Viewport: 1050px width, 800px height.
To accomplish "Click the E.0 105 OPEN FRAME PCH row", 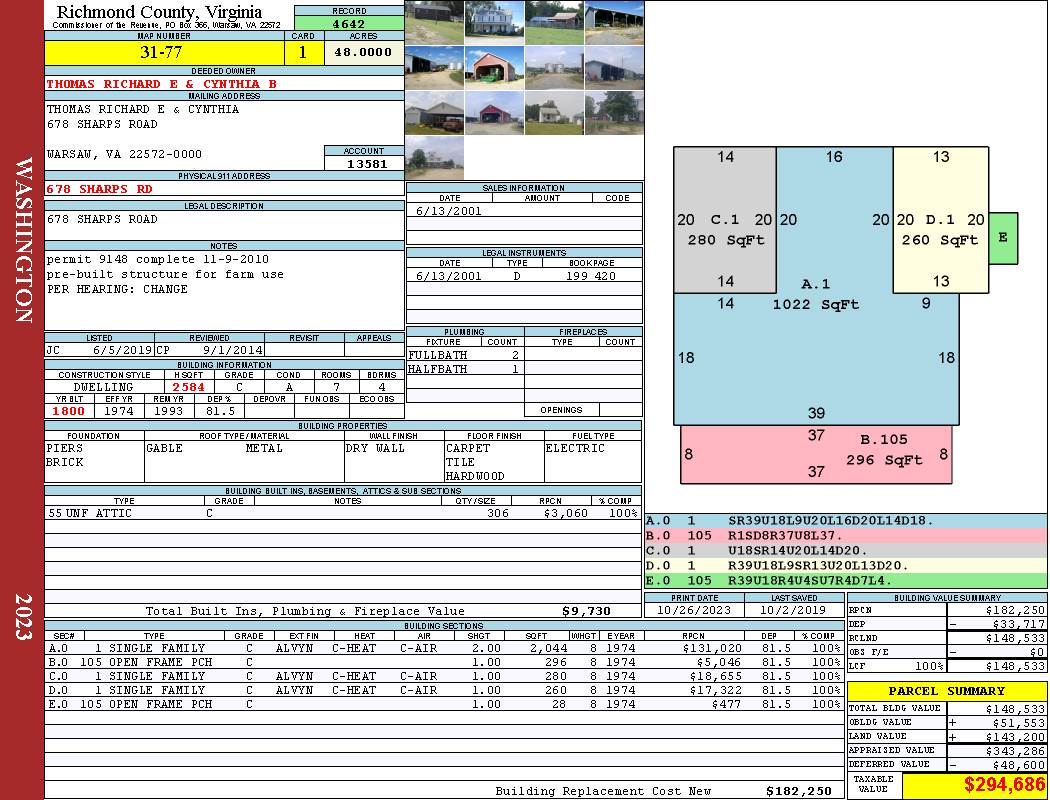I will tap(443, 704).
